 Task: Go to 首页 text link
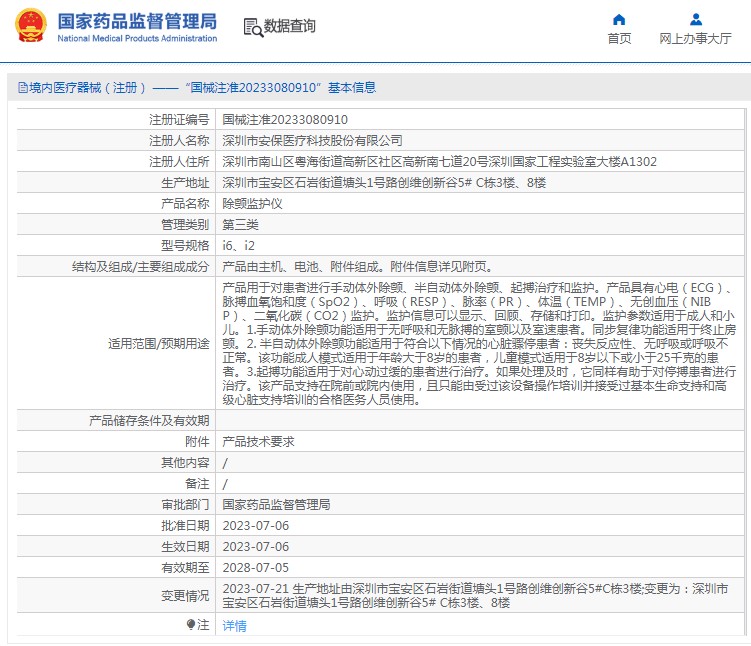(619, 38)
